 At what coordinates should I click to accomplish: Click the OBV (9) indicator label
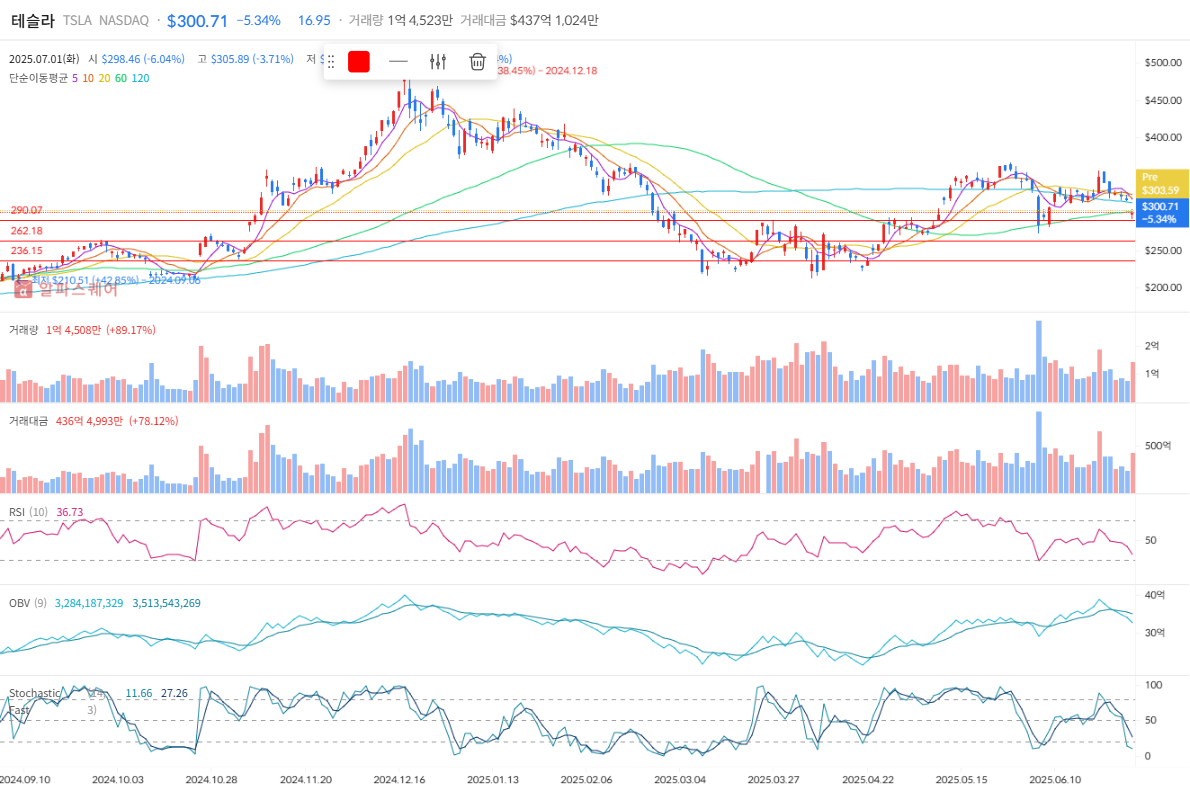point(27,603)
